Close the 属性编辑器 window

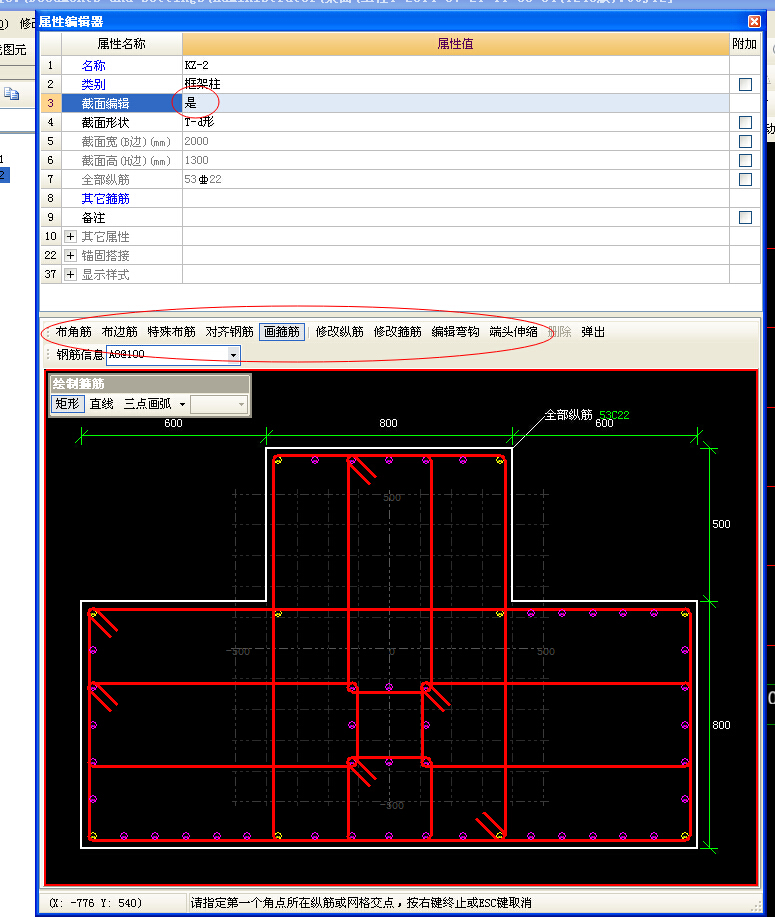[755, 22]
